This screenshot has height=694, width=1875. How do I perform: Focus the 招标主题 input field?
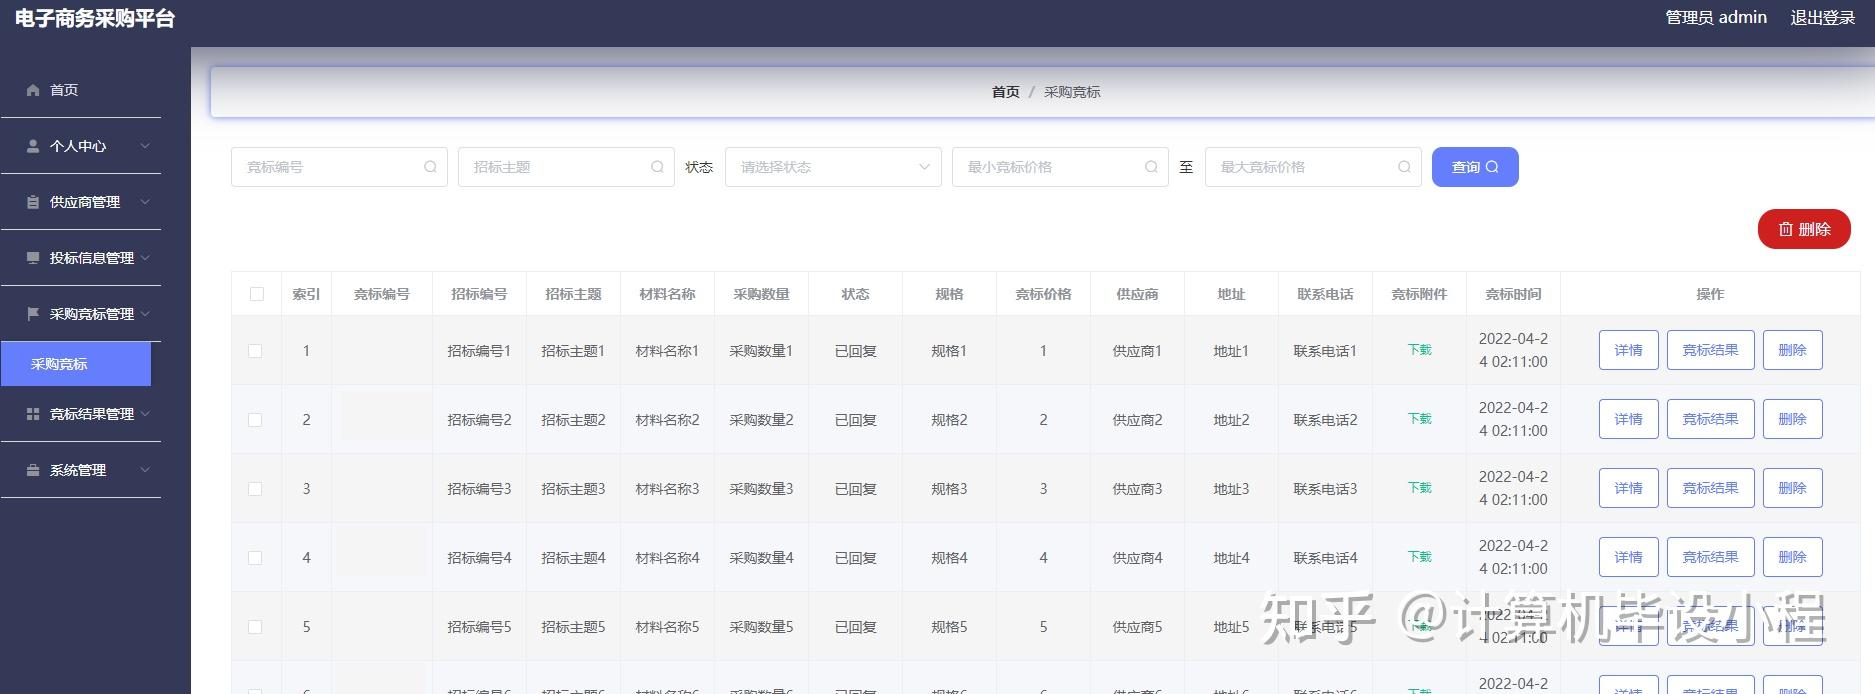click(566, 167)
